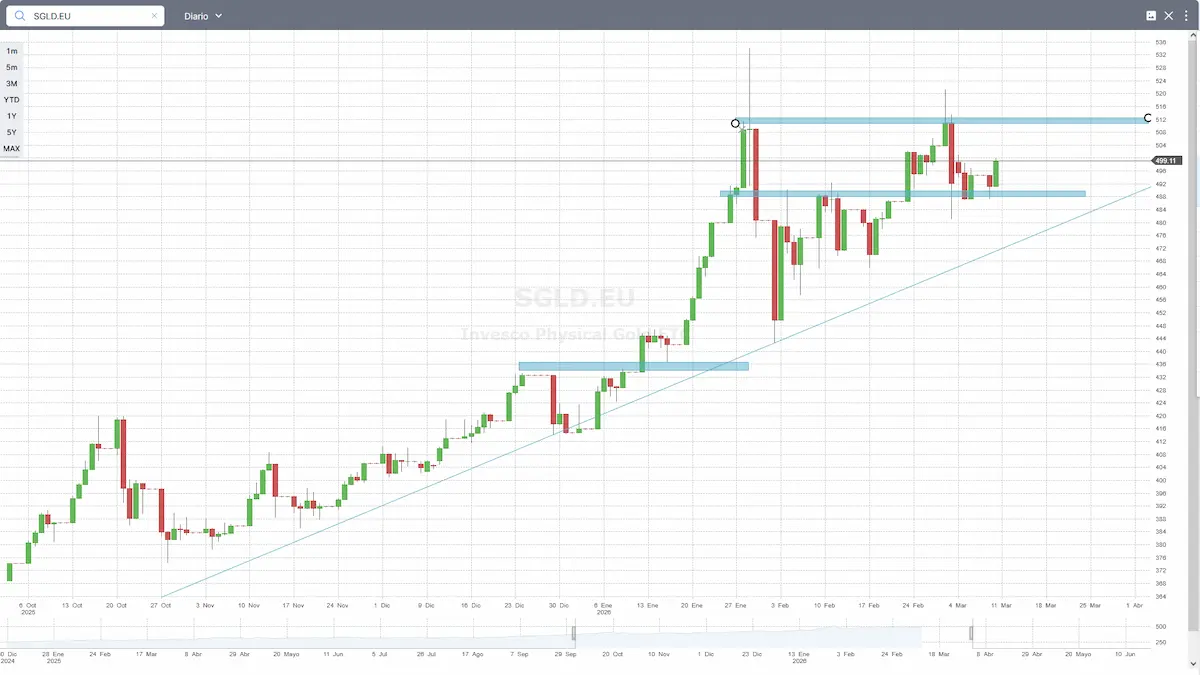Show MAX history range
Viewport: 1200px width, 675px height.
(12, 149)
